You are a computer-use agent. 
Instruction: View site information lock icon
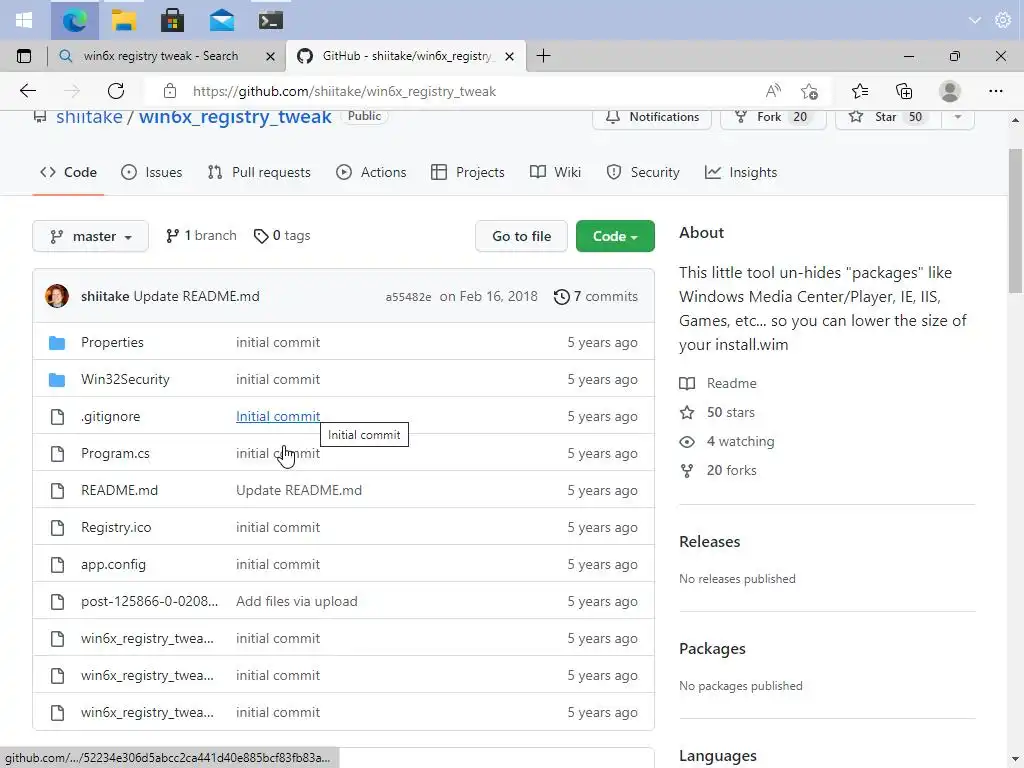coord(170,91)
